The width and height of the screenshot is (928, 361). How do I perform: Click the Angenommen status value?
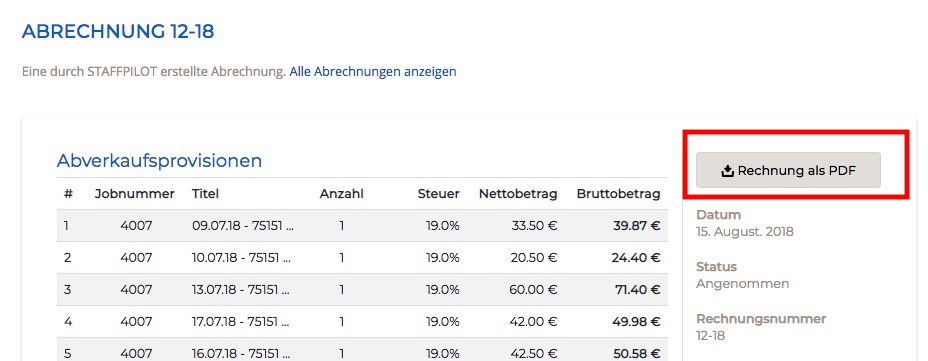743,283
